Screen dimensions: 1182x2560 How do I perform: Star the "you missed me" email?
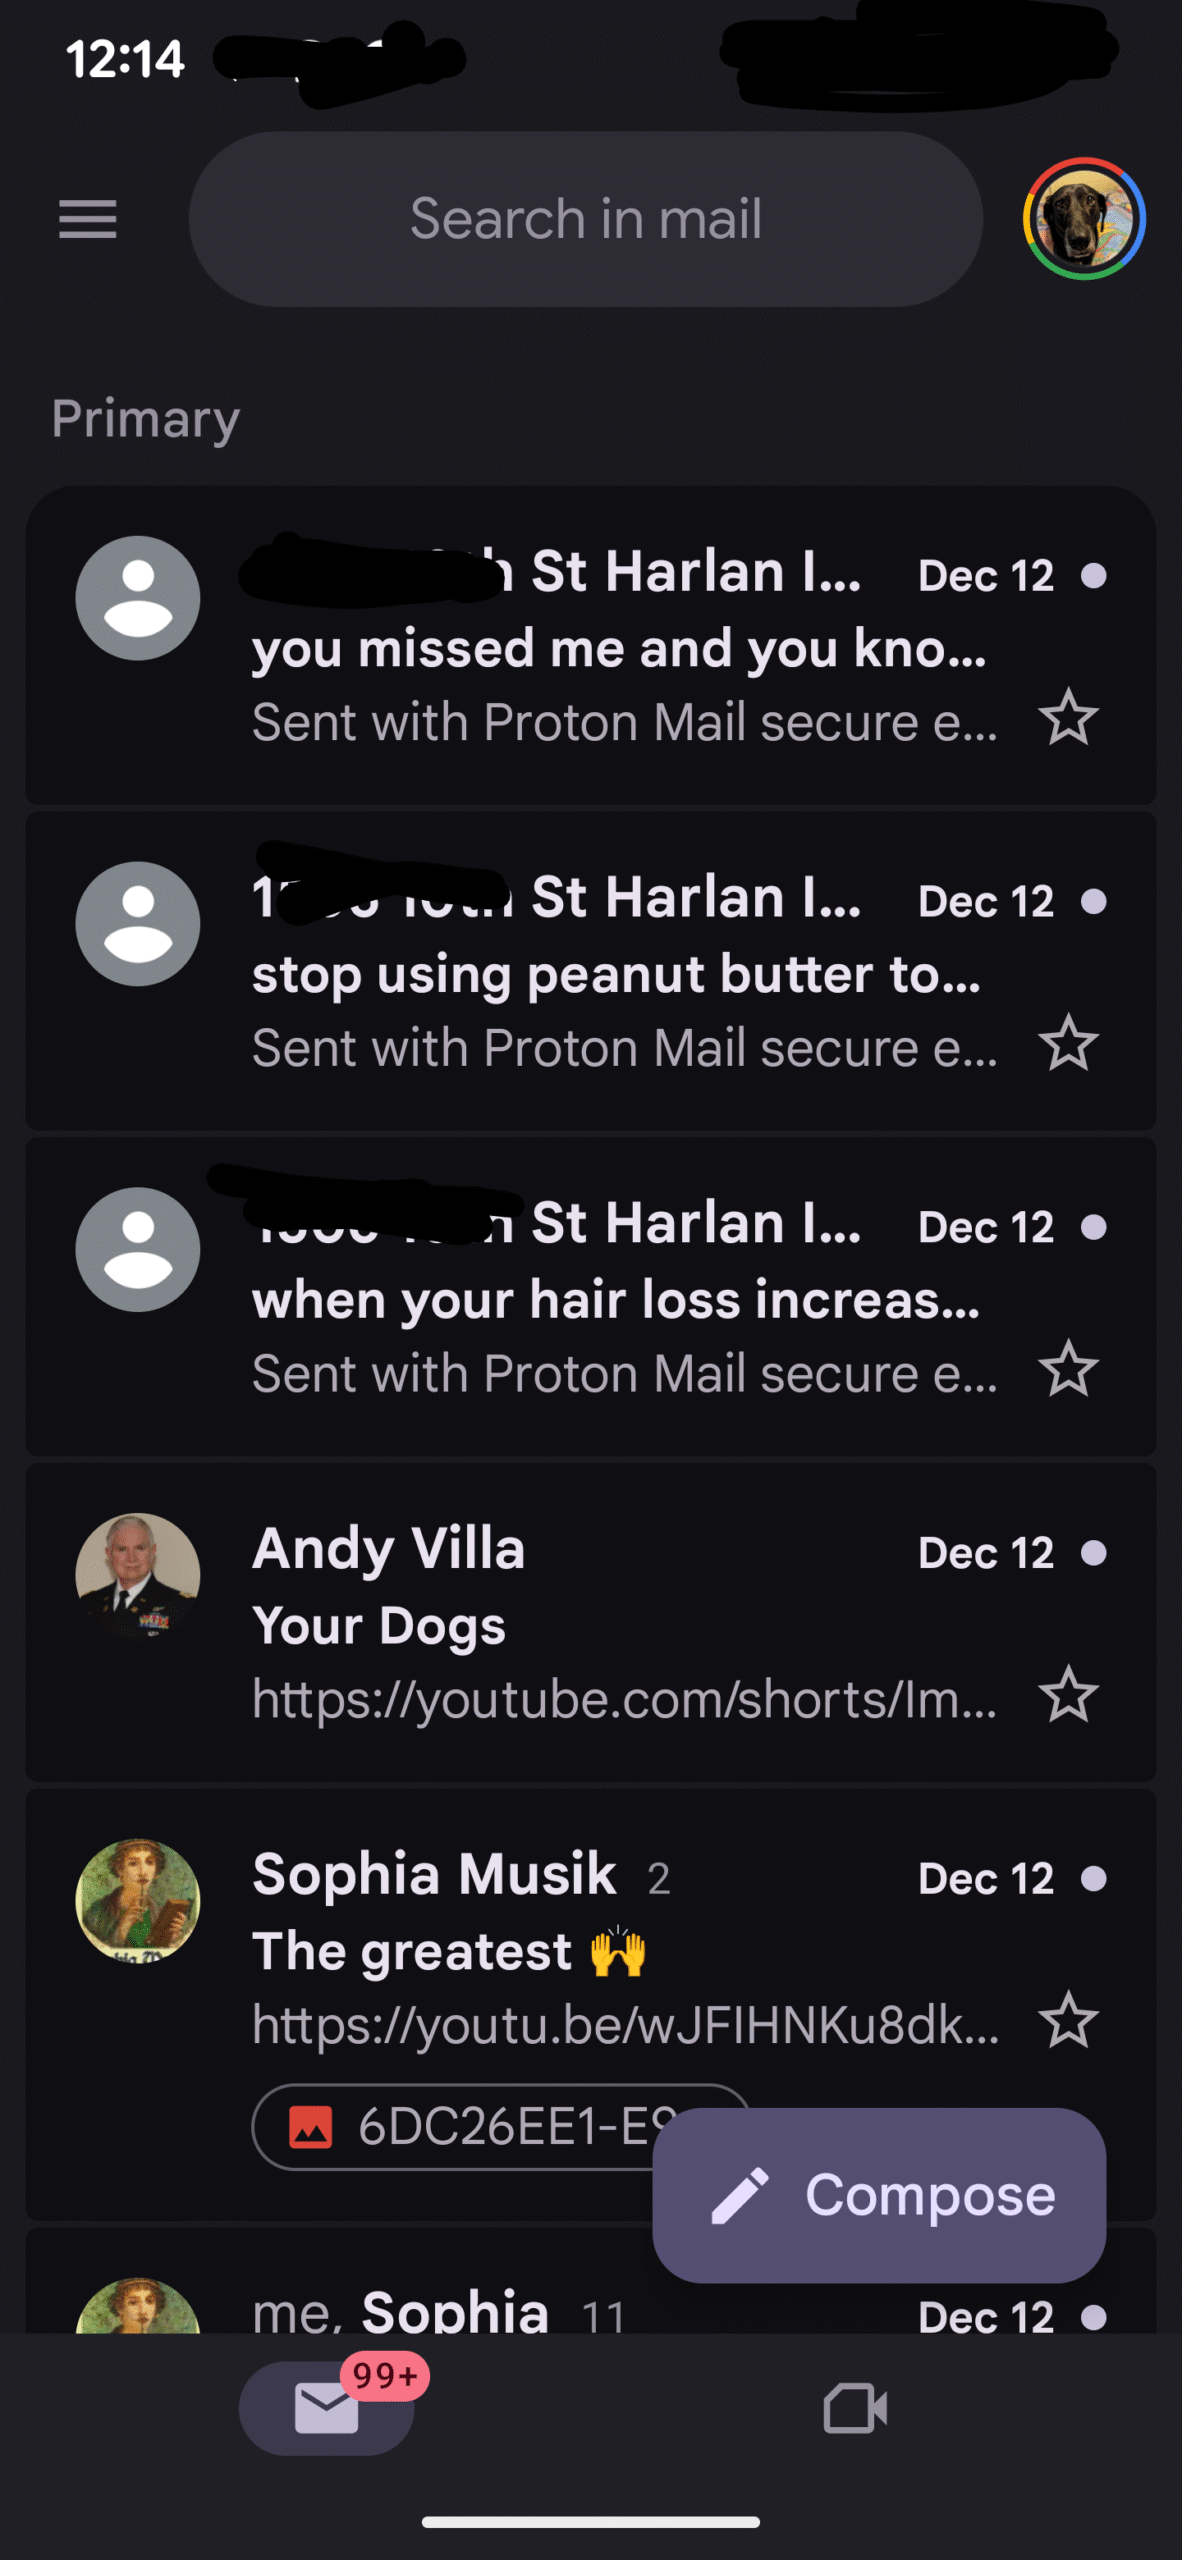click(1068, 718)
